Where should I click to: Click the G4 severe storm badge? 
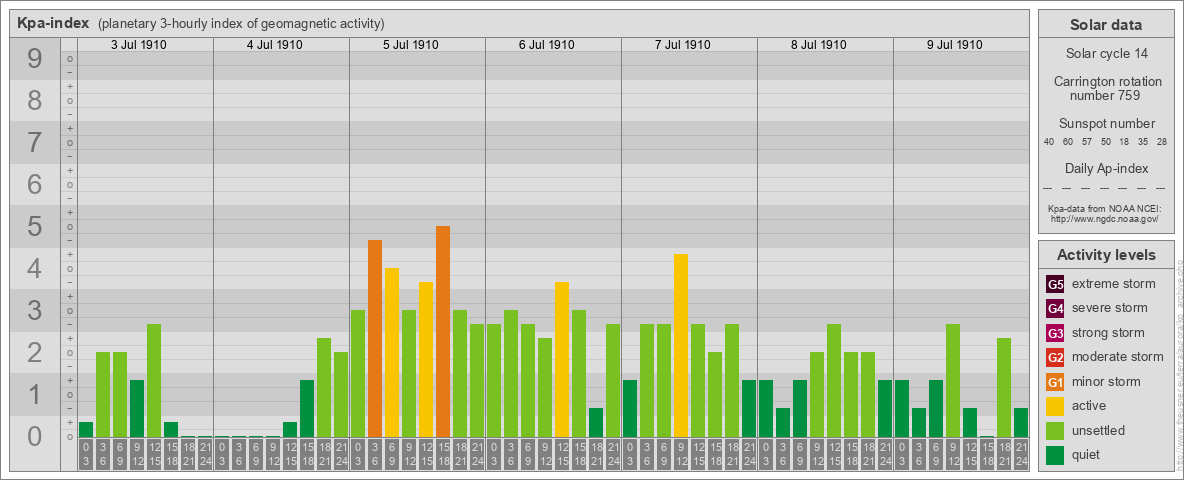(x=1055, y=309)
